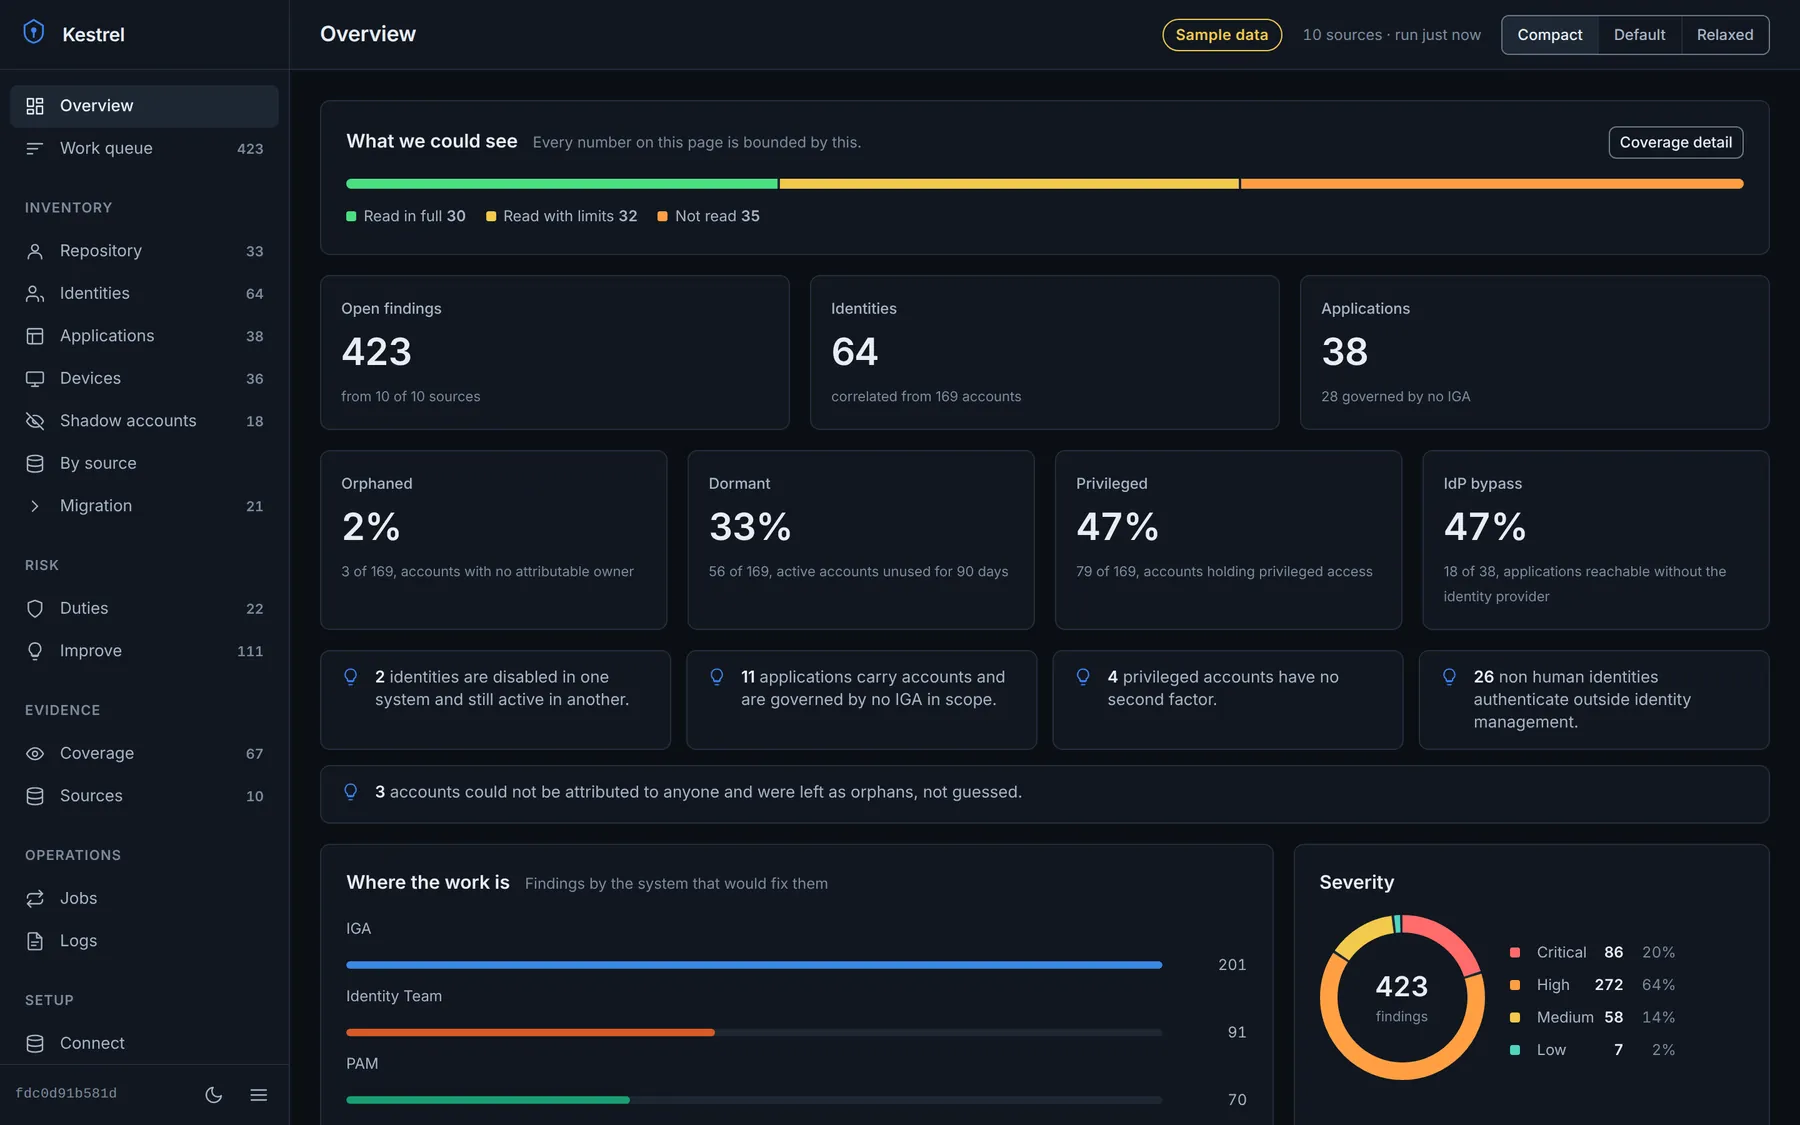The image size is (1800, 1125).
Task: Open the Orphaned 2% metric card
Action: click(x=494, y=540)
